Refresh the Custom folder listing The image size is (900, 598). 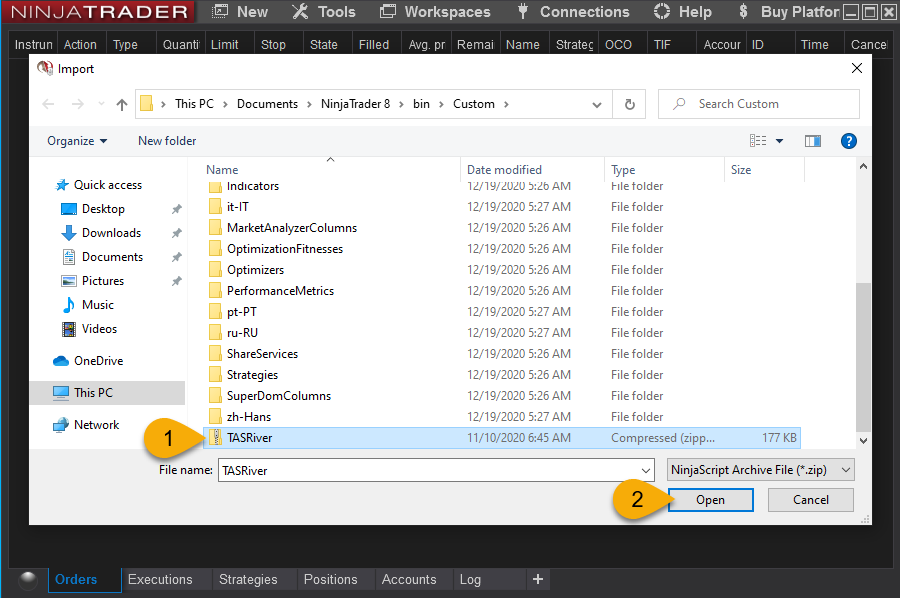630,104
